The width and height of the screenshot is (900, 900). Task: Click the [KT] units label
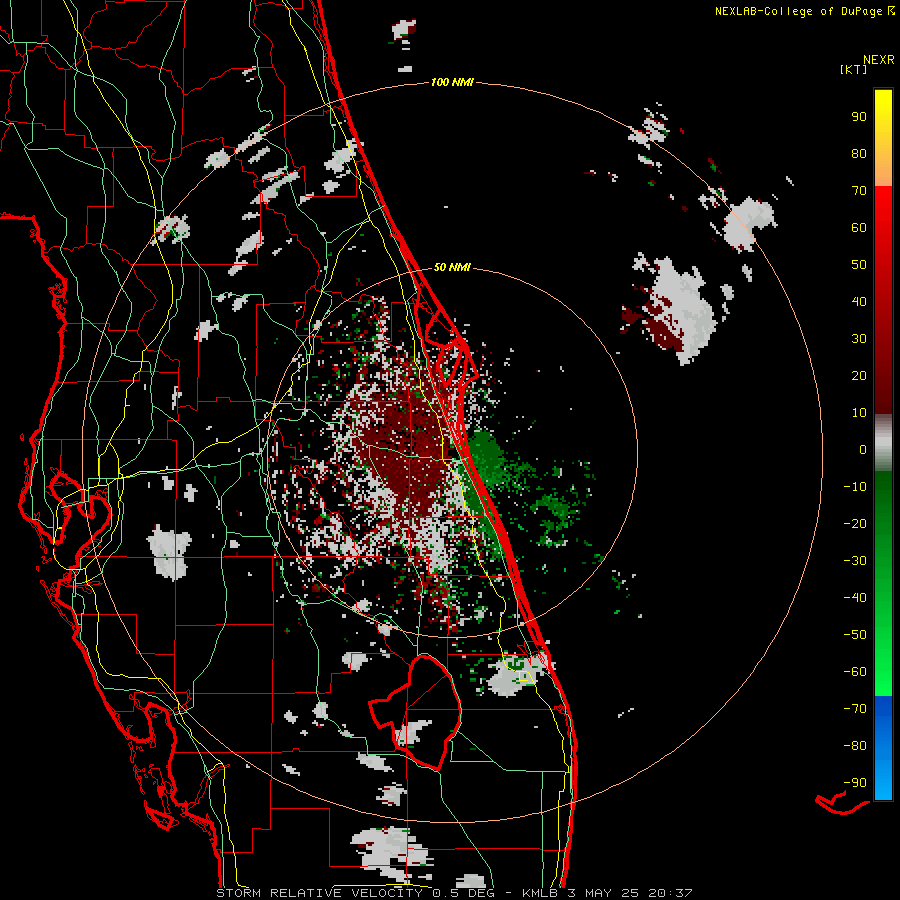tap(853, 69)
